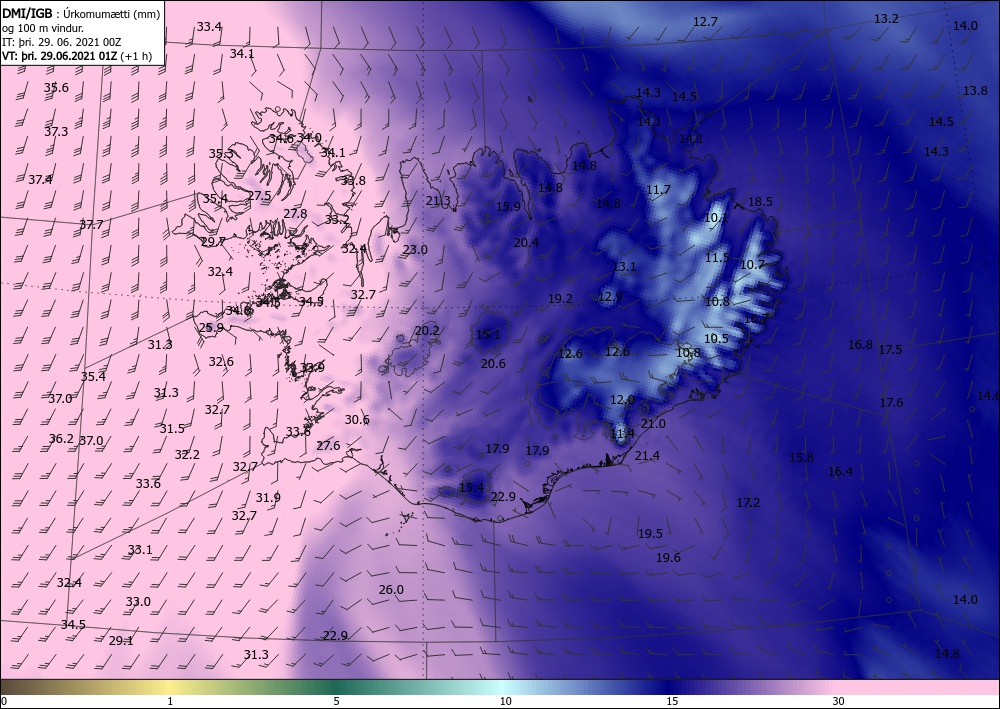Click the 37.3 value label
Viewport: 1000px width, 709px height.
(56, 132)
